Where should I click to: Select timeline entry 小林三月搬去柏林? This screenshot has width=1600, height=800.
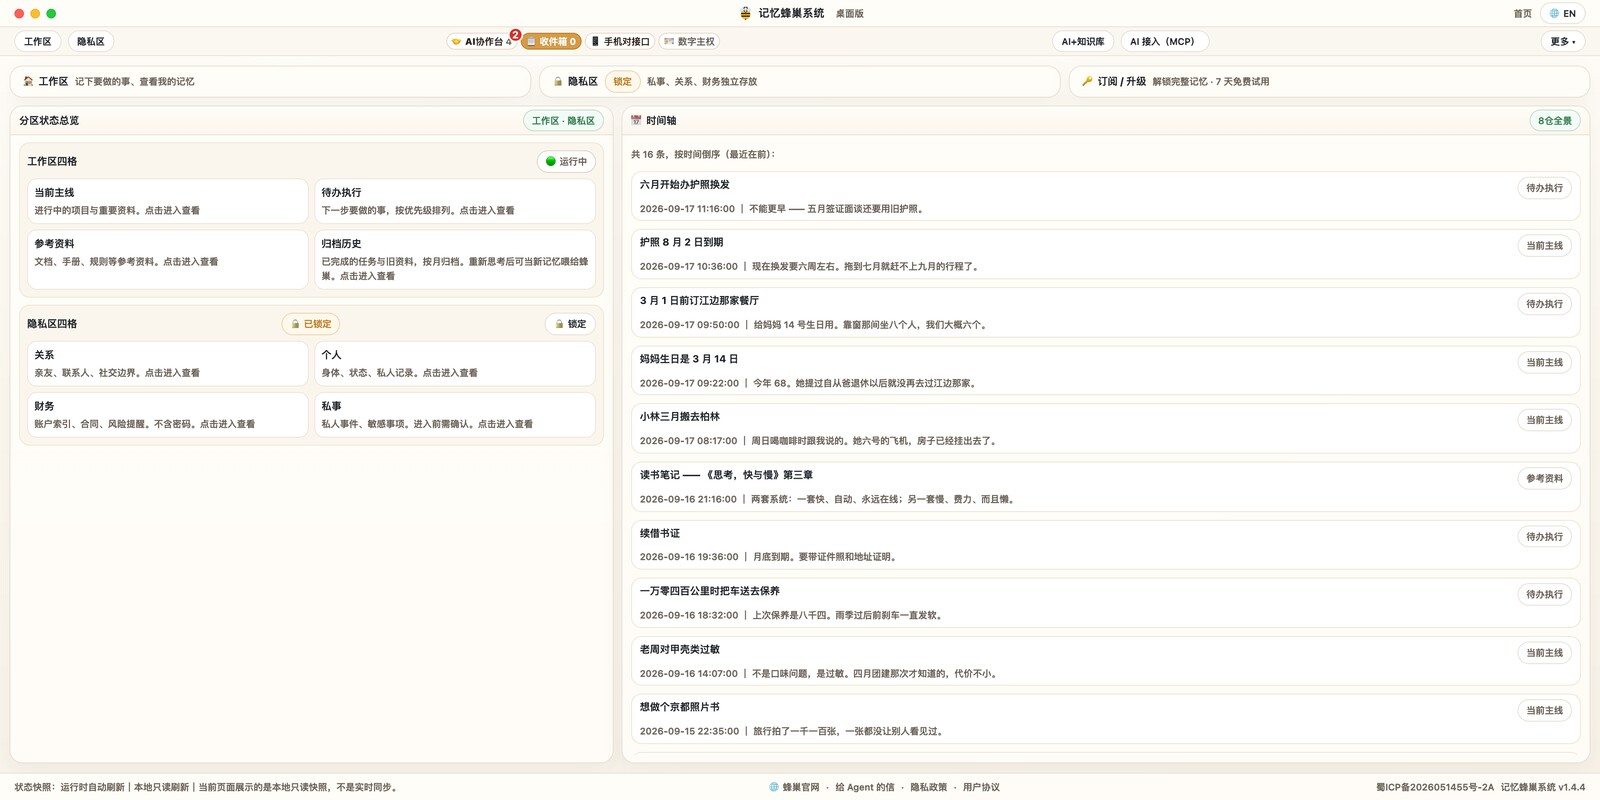1106,429
